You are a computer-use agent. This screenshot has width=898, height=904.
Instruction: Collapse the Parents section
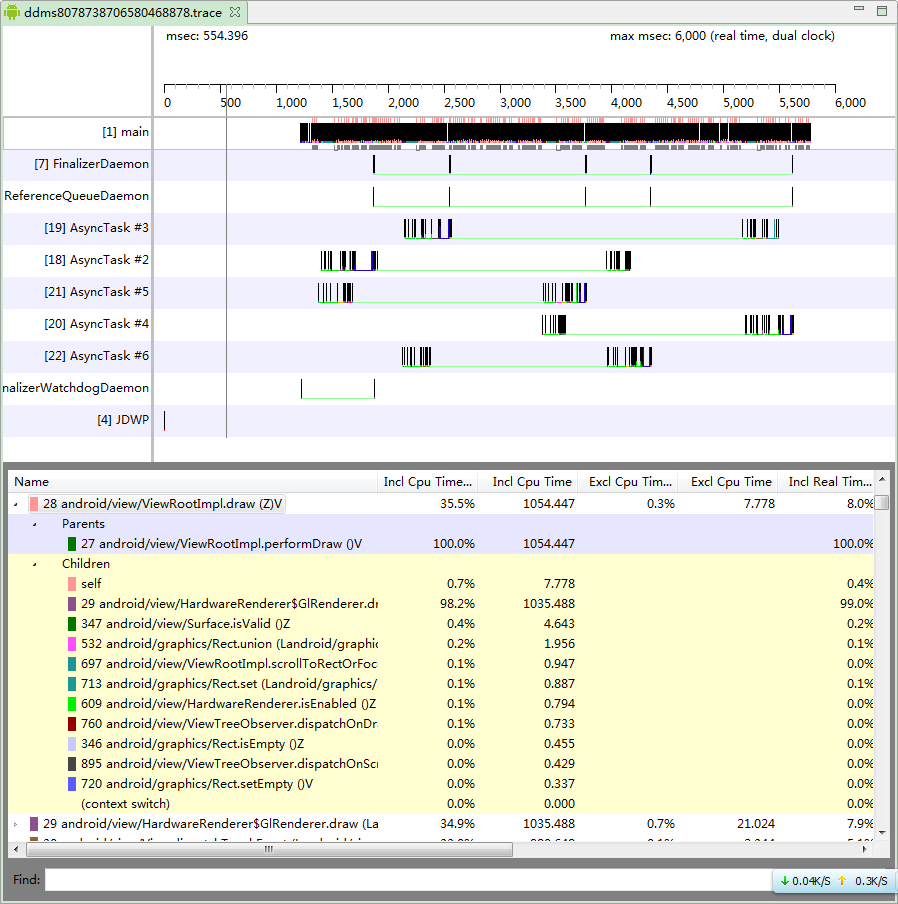coord(34,524)
